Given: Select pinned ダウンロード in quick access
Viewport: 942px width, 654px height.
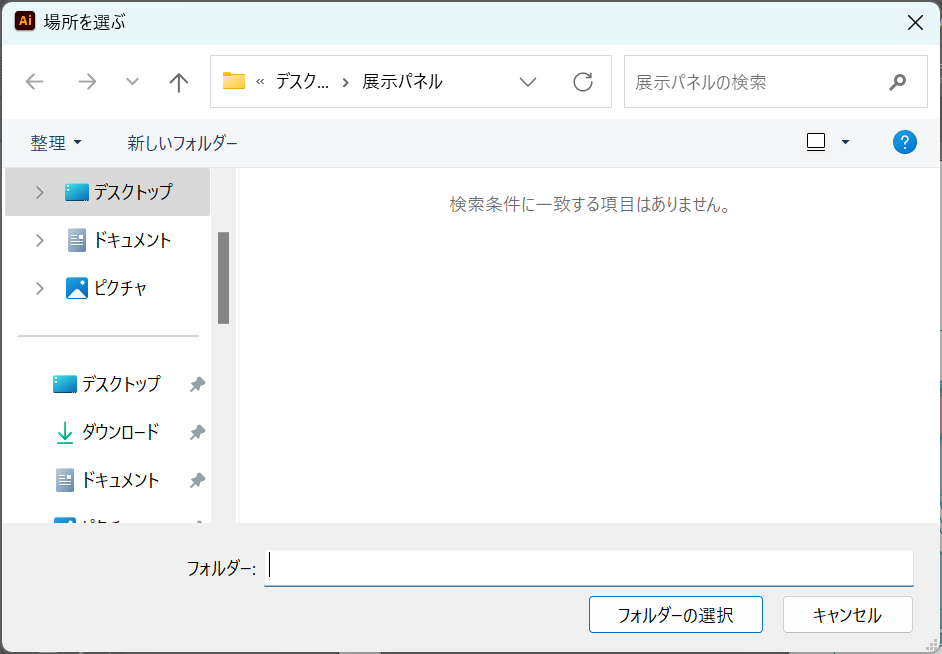Looking at the screenshot, I should click(119, 432).
